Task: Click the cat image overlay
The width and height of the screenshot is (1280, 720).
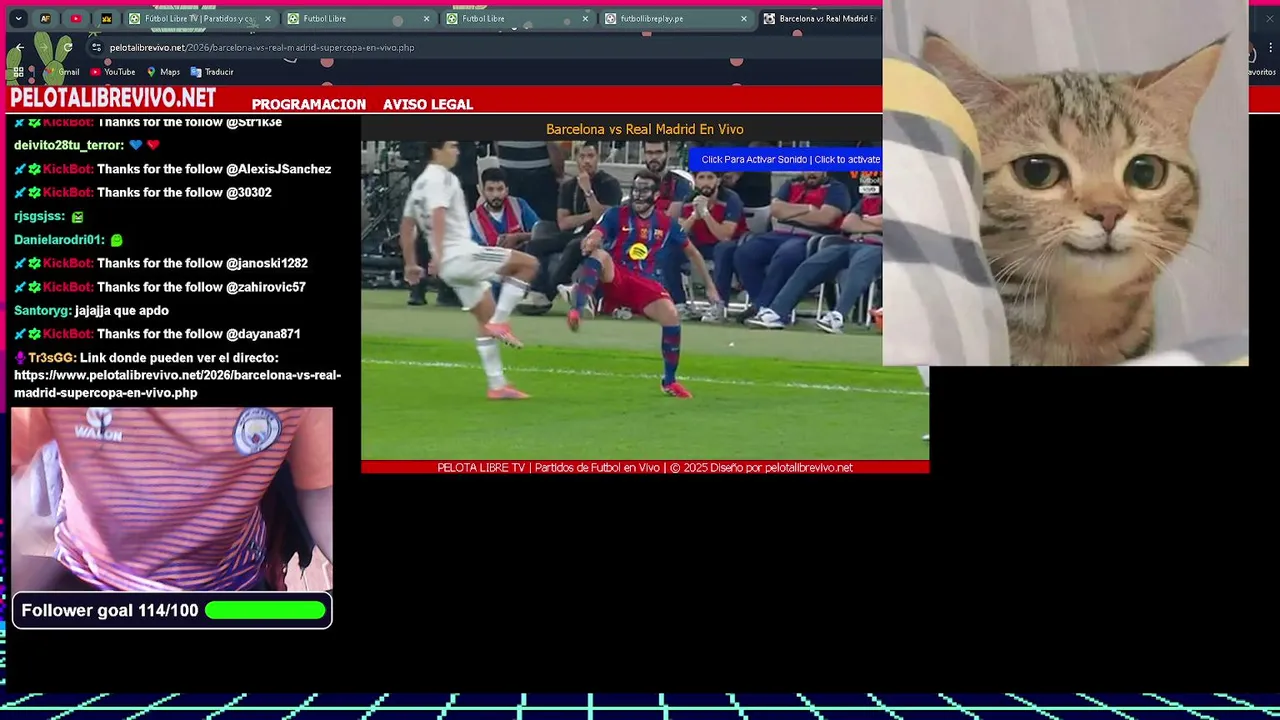Action: (1065, 183)
